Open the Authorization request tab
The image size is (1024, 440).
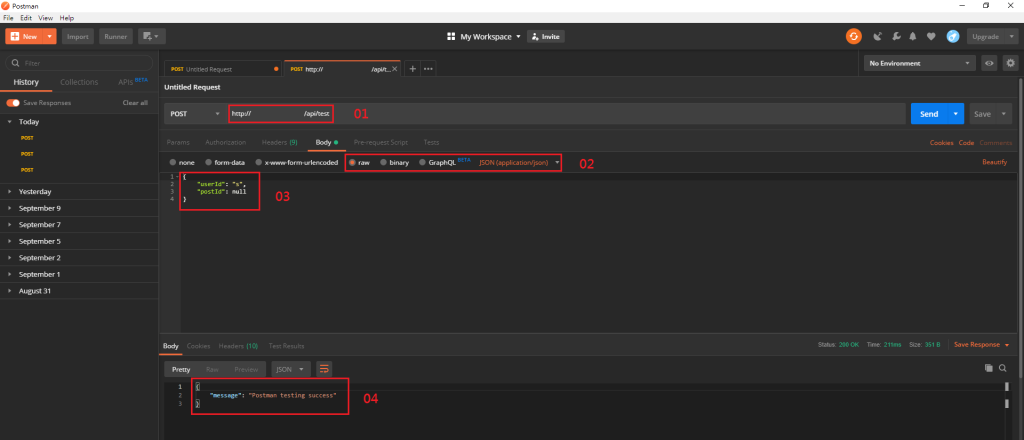(225, 142)
